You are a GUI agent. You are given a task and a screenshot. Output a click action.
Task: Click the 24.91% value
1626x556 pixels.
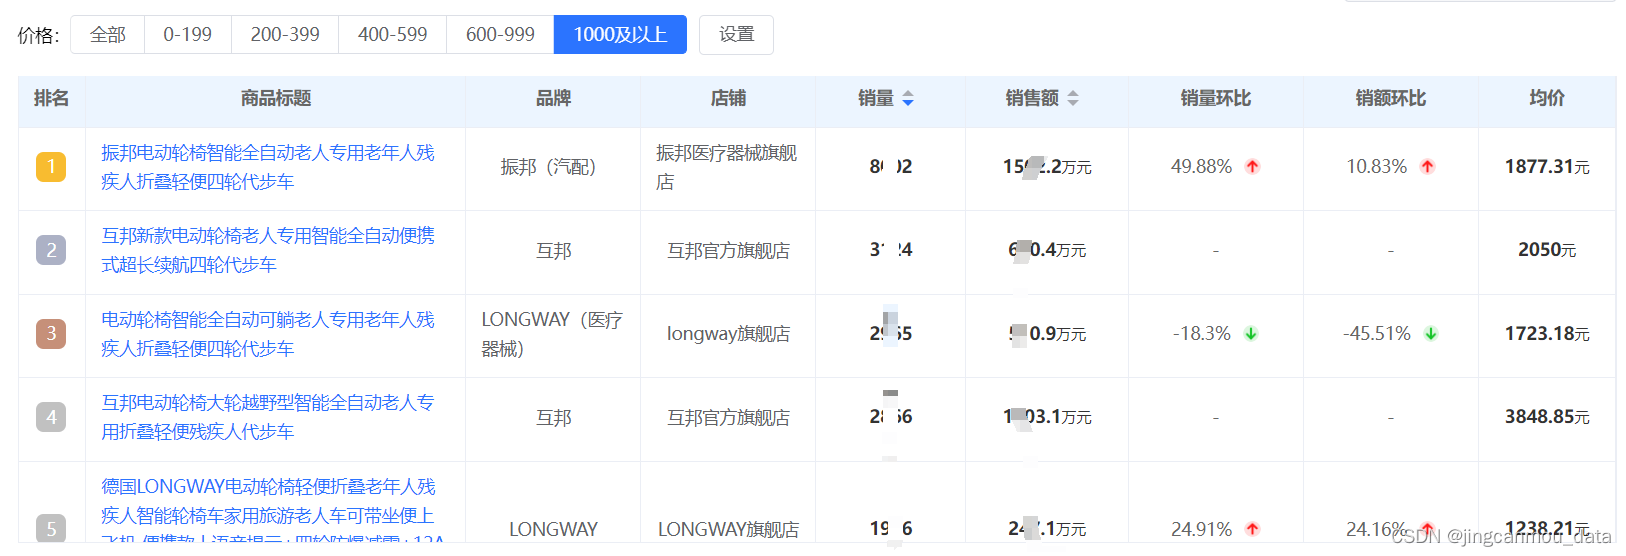[1201, 529]
